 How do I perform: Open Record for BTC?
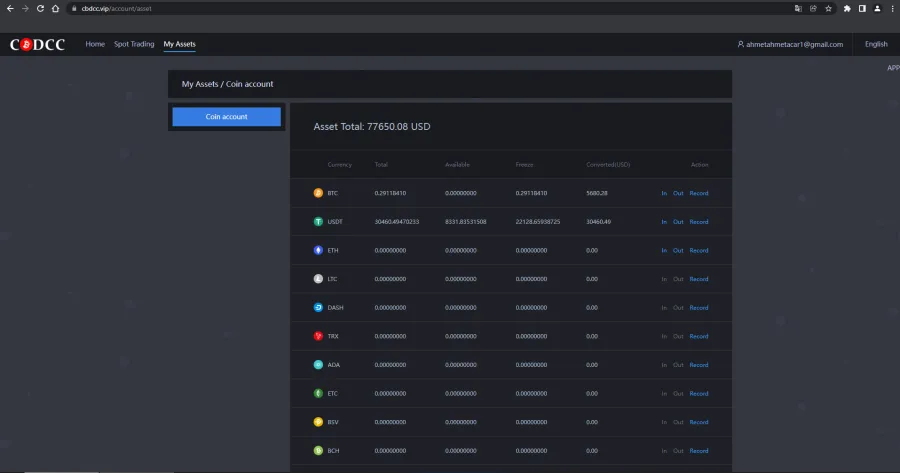point(699,193)
